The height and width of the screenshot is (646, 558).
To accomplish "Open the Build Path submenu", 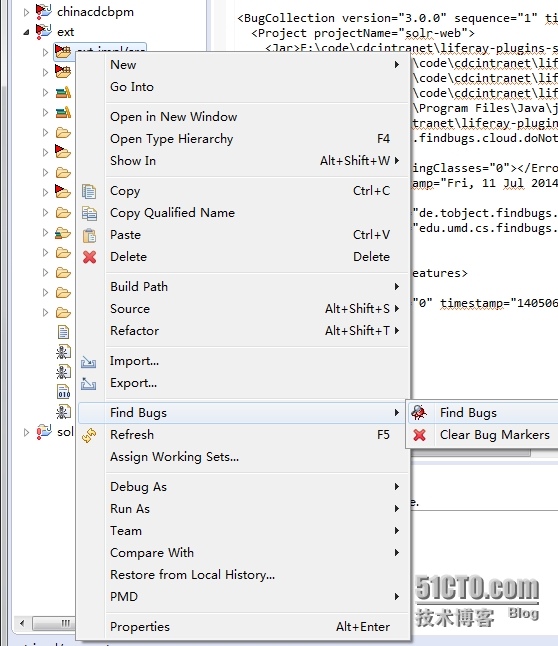I will pyautogui.click(x=258, y=287).
